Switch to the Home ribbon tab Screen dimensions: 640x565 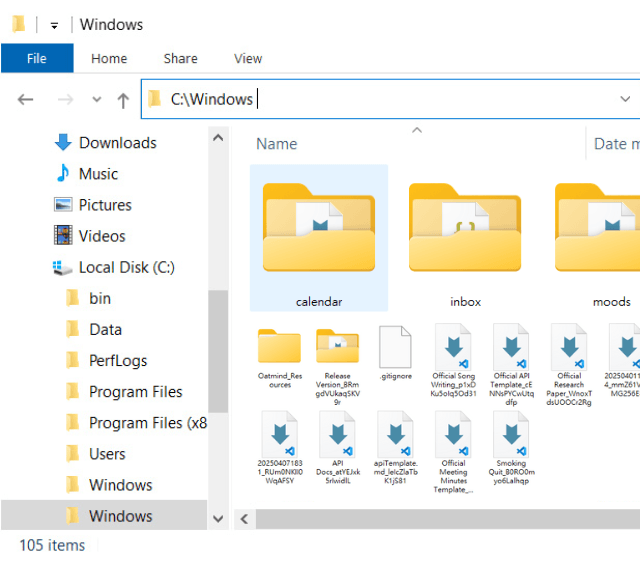pyautogui.click(x=109, y=58)
